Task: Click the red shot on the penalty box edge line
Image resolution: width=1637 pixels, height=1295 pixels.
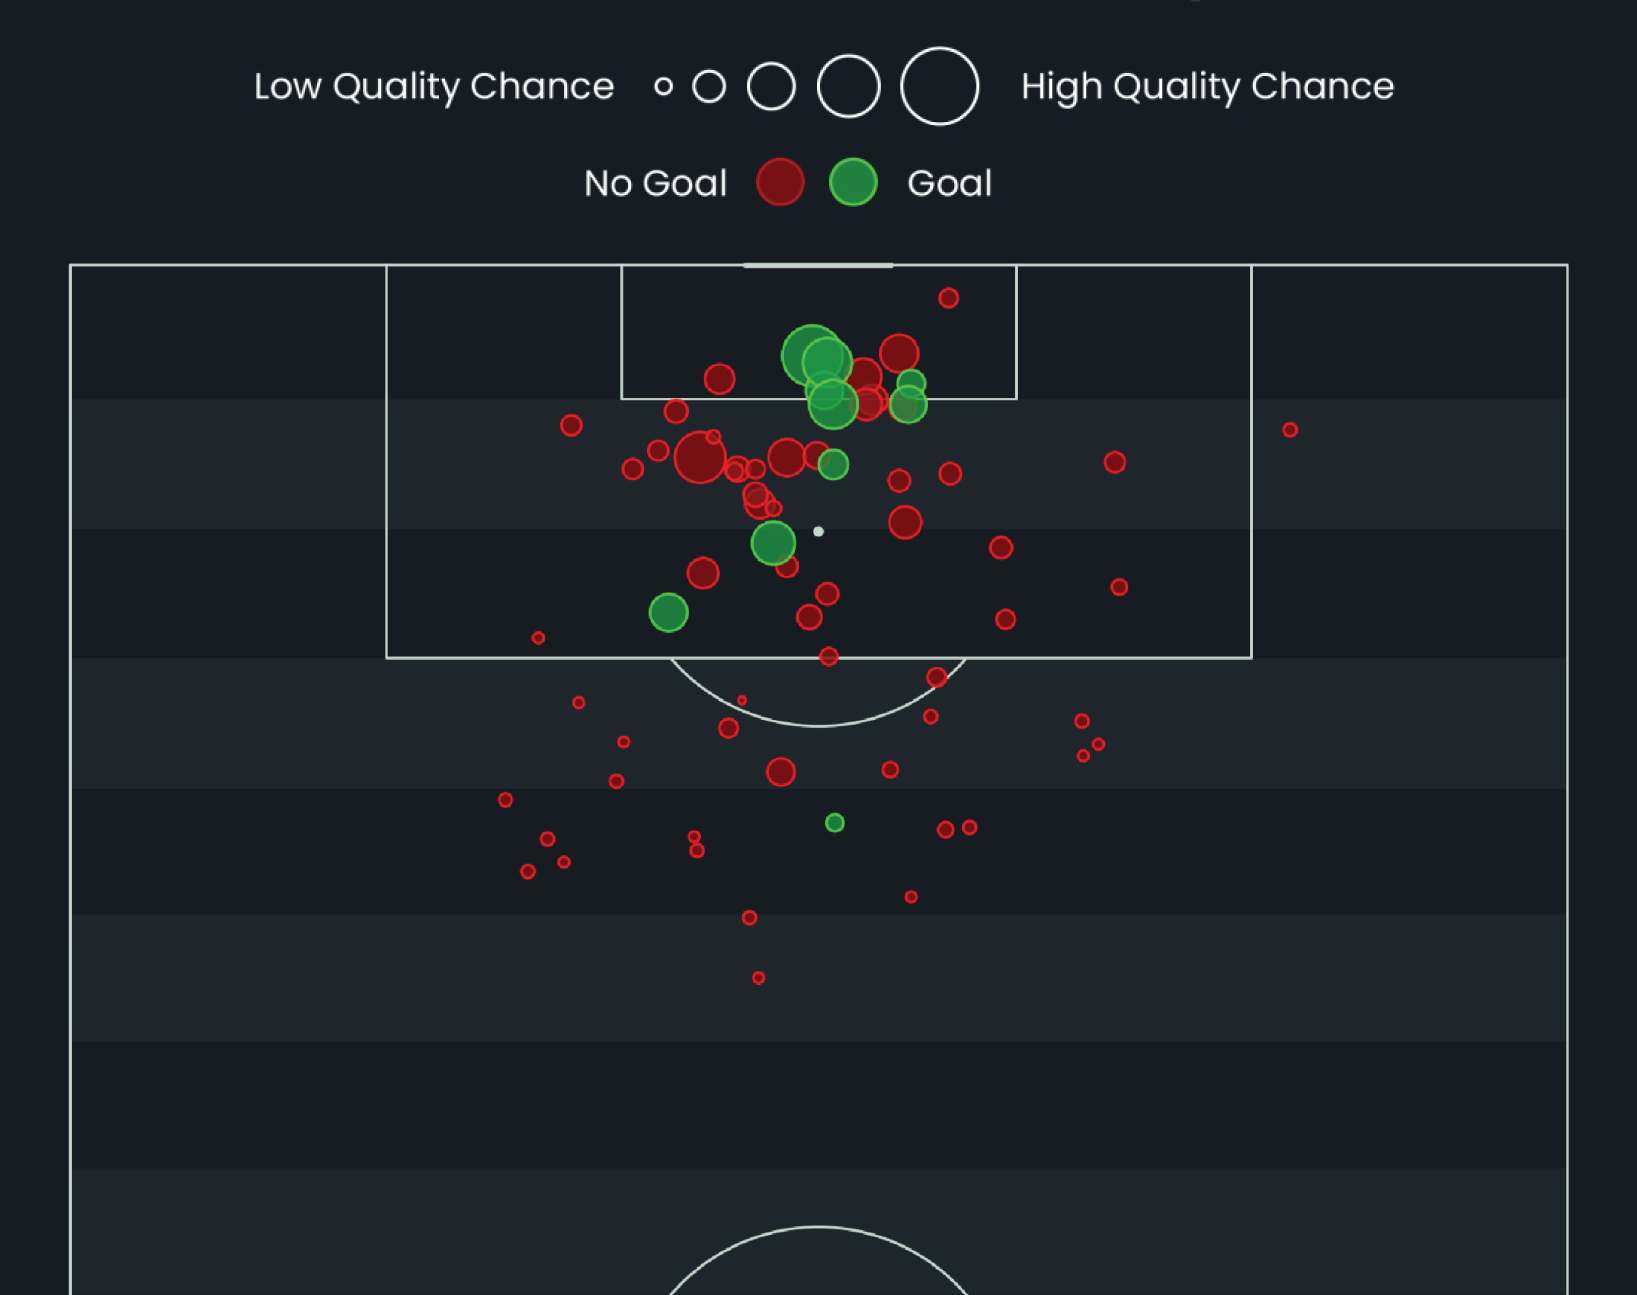Action: tap(829, 657)
